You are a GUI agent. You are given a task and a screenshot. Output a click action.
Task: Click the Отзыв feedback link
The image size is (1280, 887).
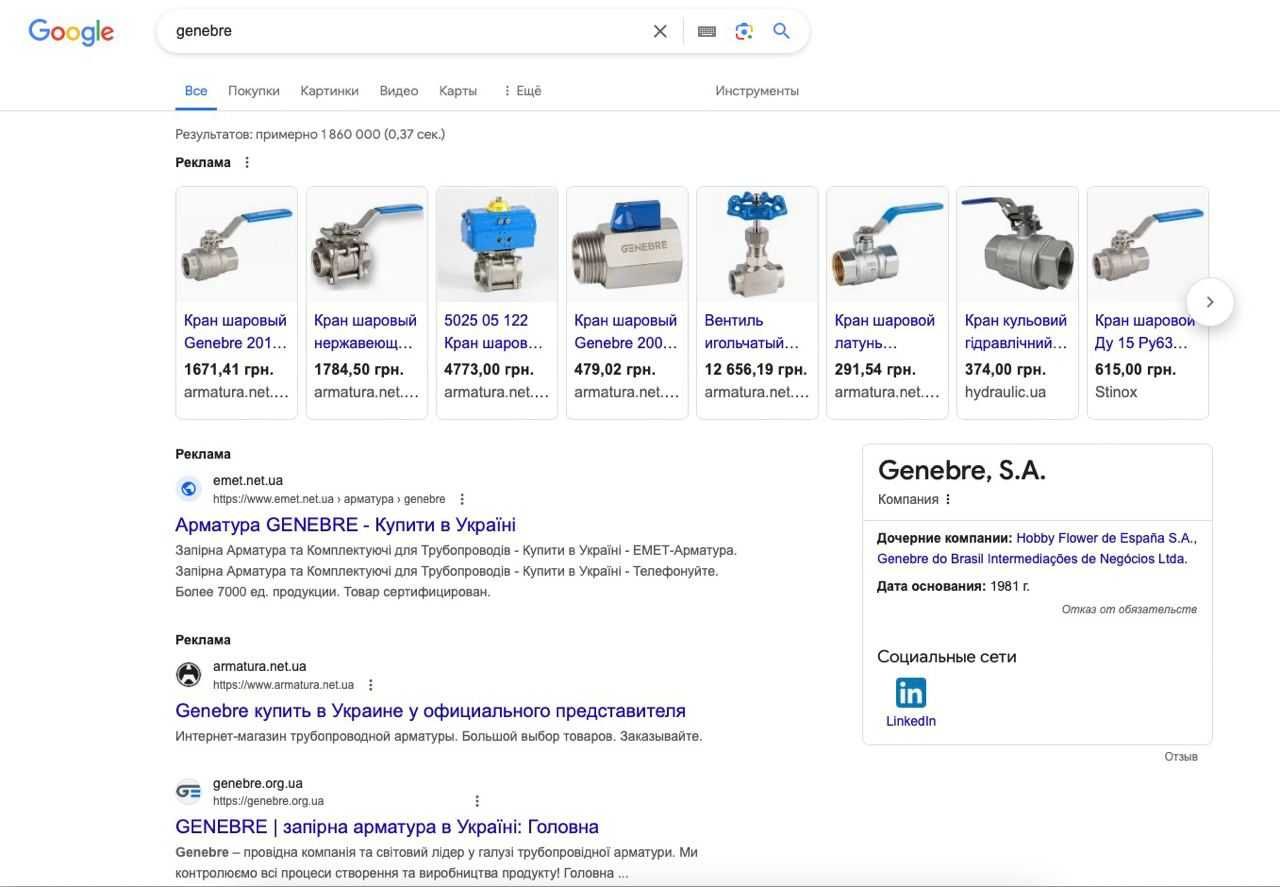pos(1181,757)
